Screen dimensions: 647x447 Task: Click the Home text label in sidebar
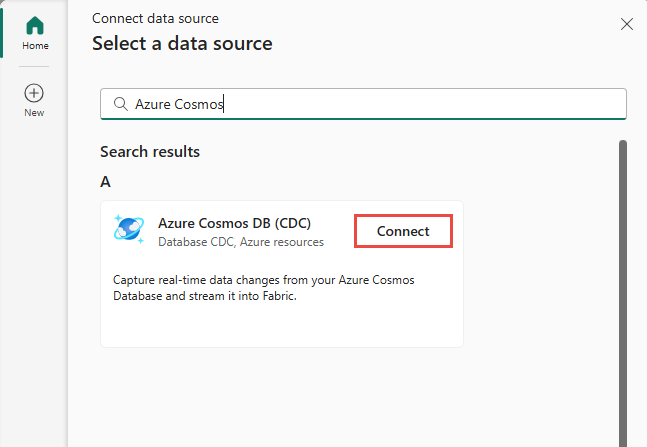click(x=34, y=46)
